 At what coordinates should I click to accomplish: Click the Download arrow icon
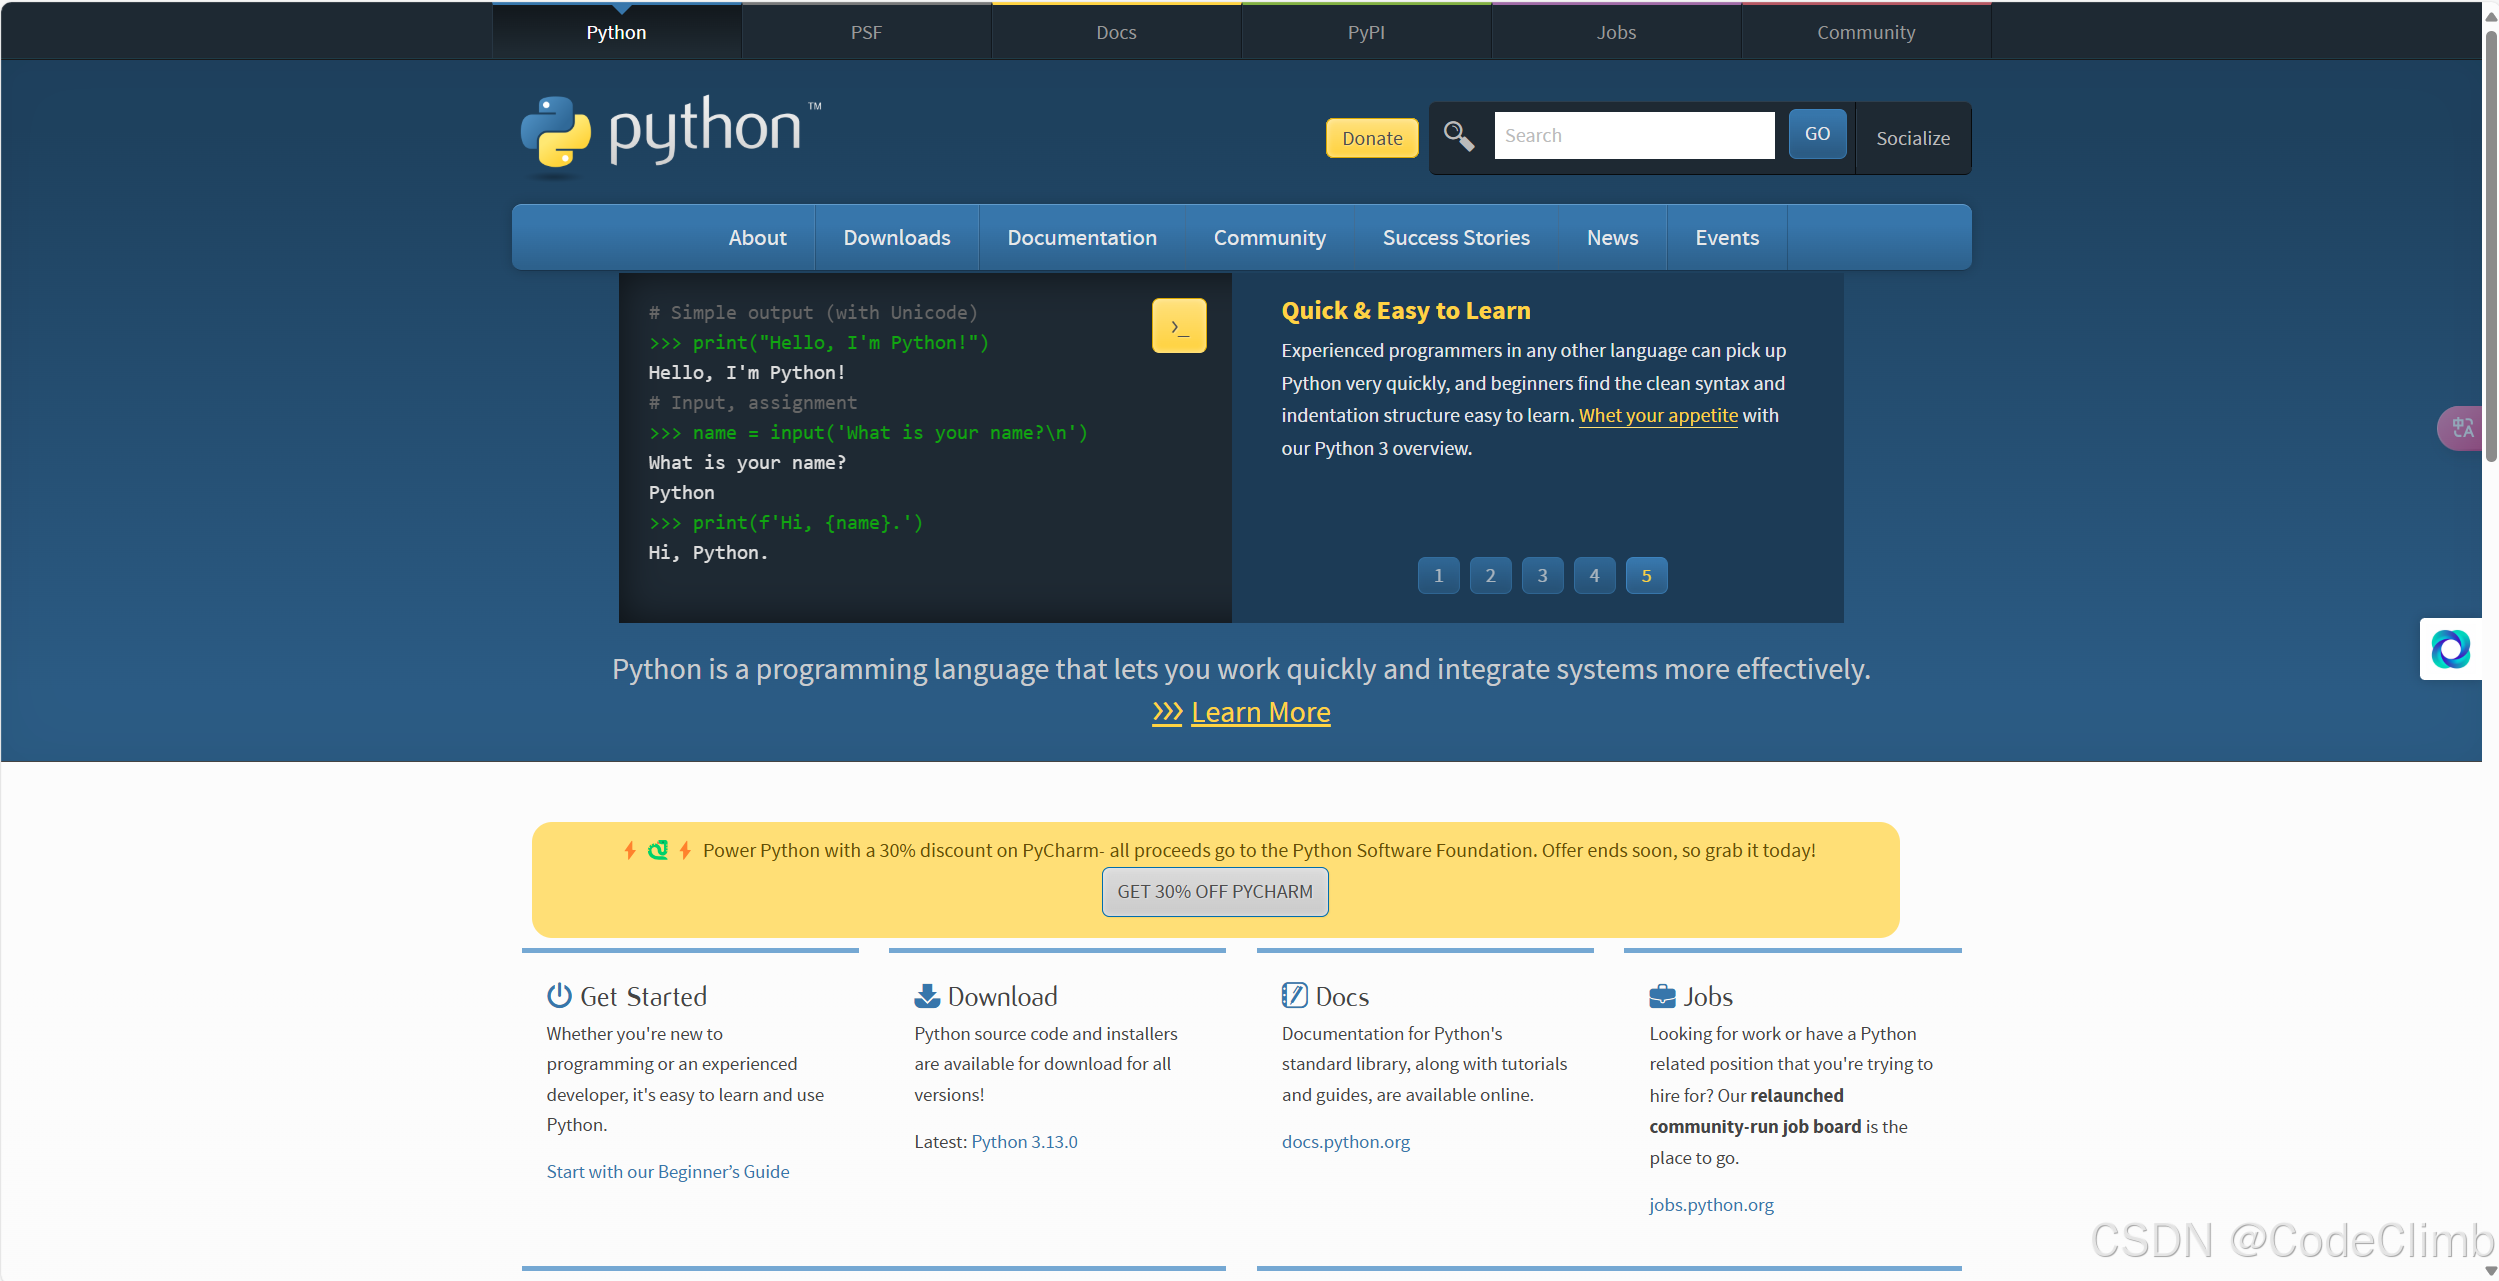tap(927, 996)
